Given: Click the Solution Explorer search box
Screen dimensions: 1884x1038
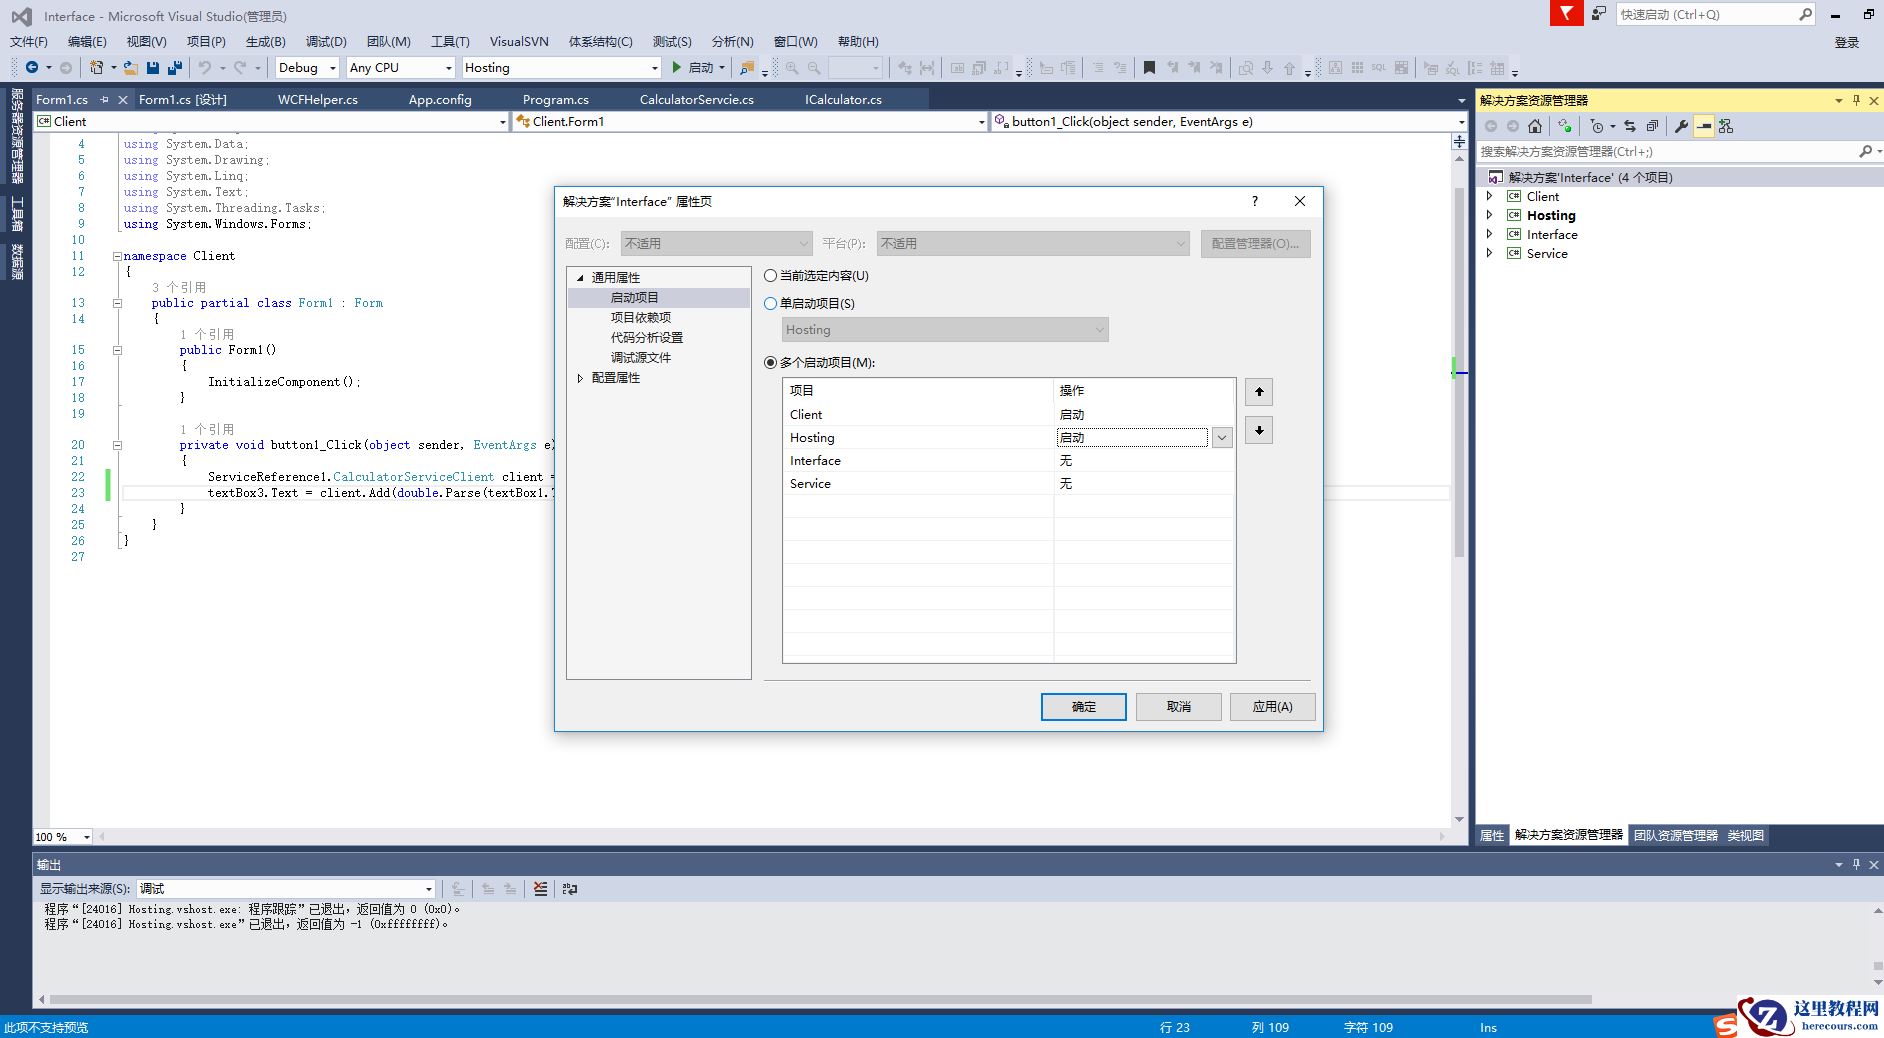Looking at the screenshot, I should 1665,152.
